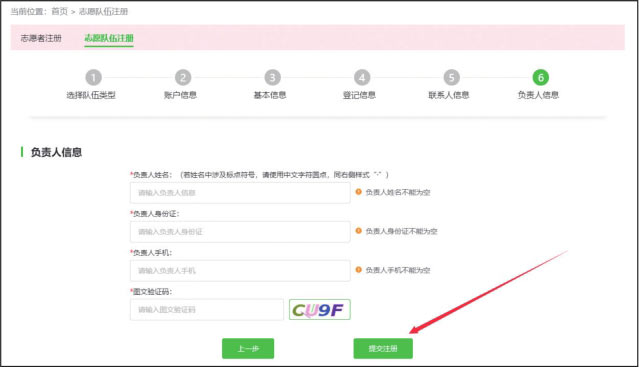Go to step 1 circle 选择队伍类型
This screenshot has height=367, width=639.
pos(93,77)
